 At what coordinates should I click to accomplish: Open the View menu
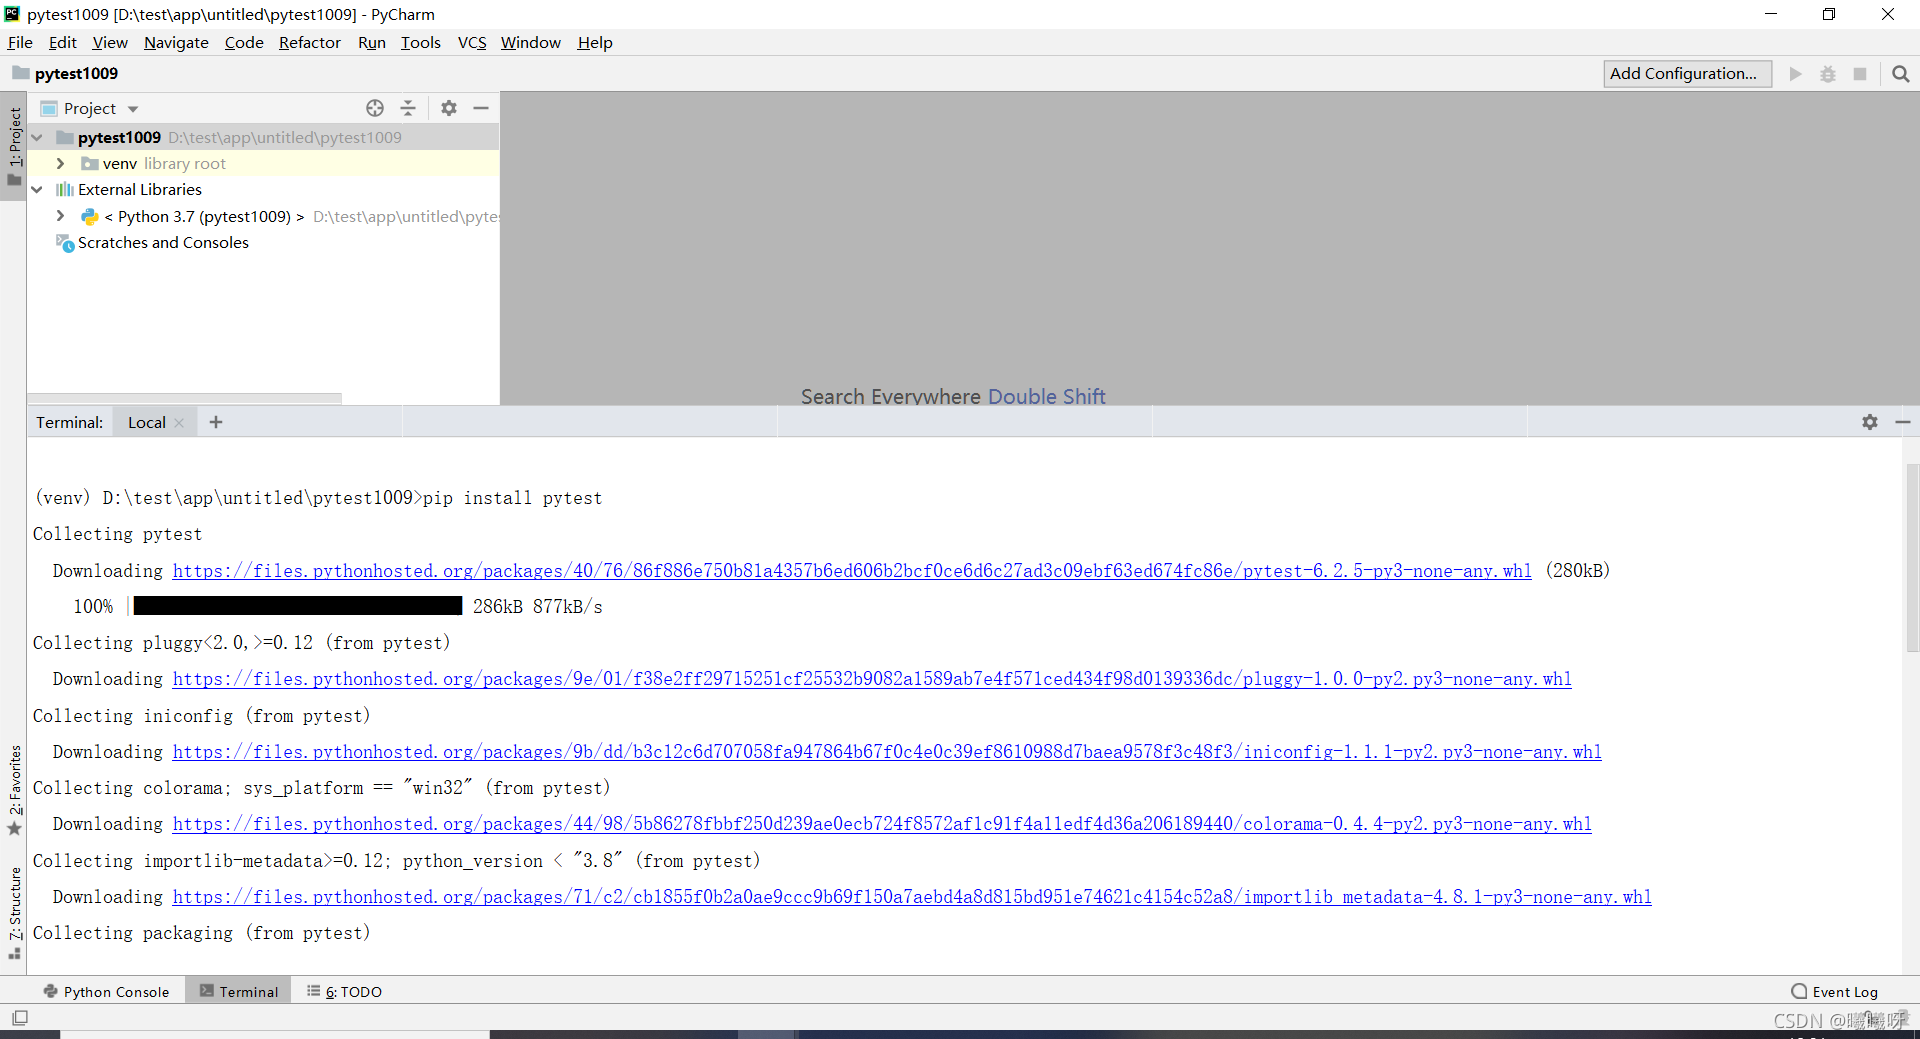click(x=110, y=42)
